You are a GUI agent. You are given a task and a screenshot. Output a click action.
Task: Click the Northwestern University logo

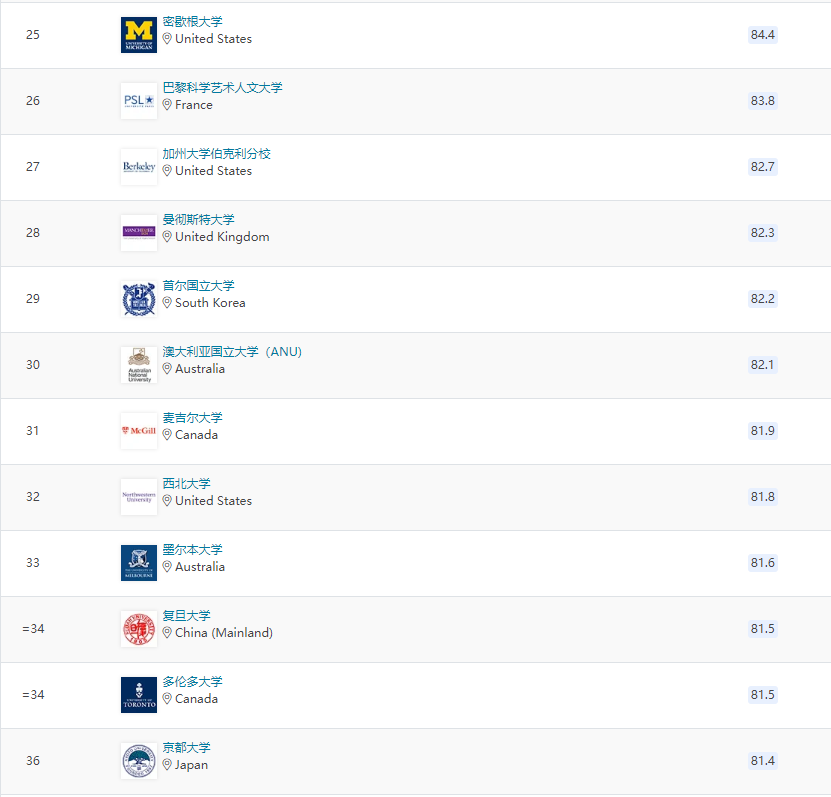139,497
